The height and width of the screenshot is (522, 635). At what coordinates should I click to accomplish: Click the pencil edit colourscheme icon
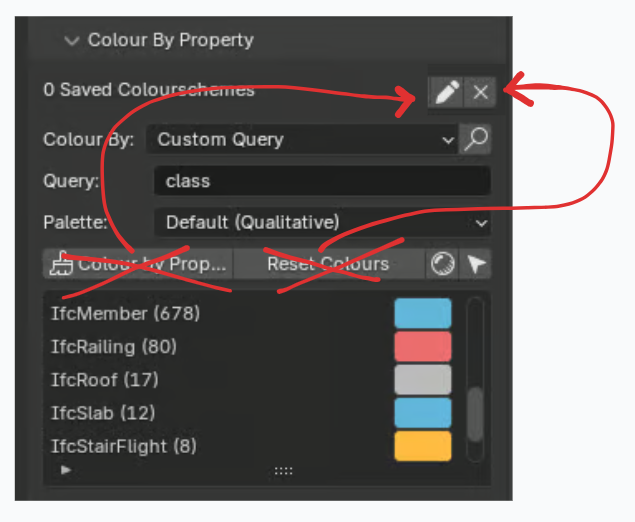coord(445,92)
